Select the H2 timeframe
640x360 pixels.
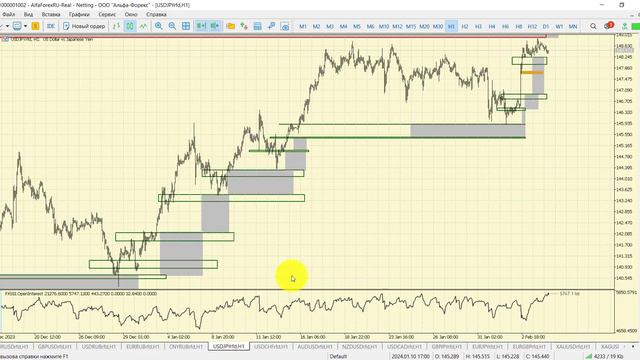464,26
